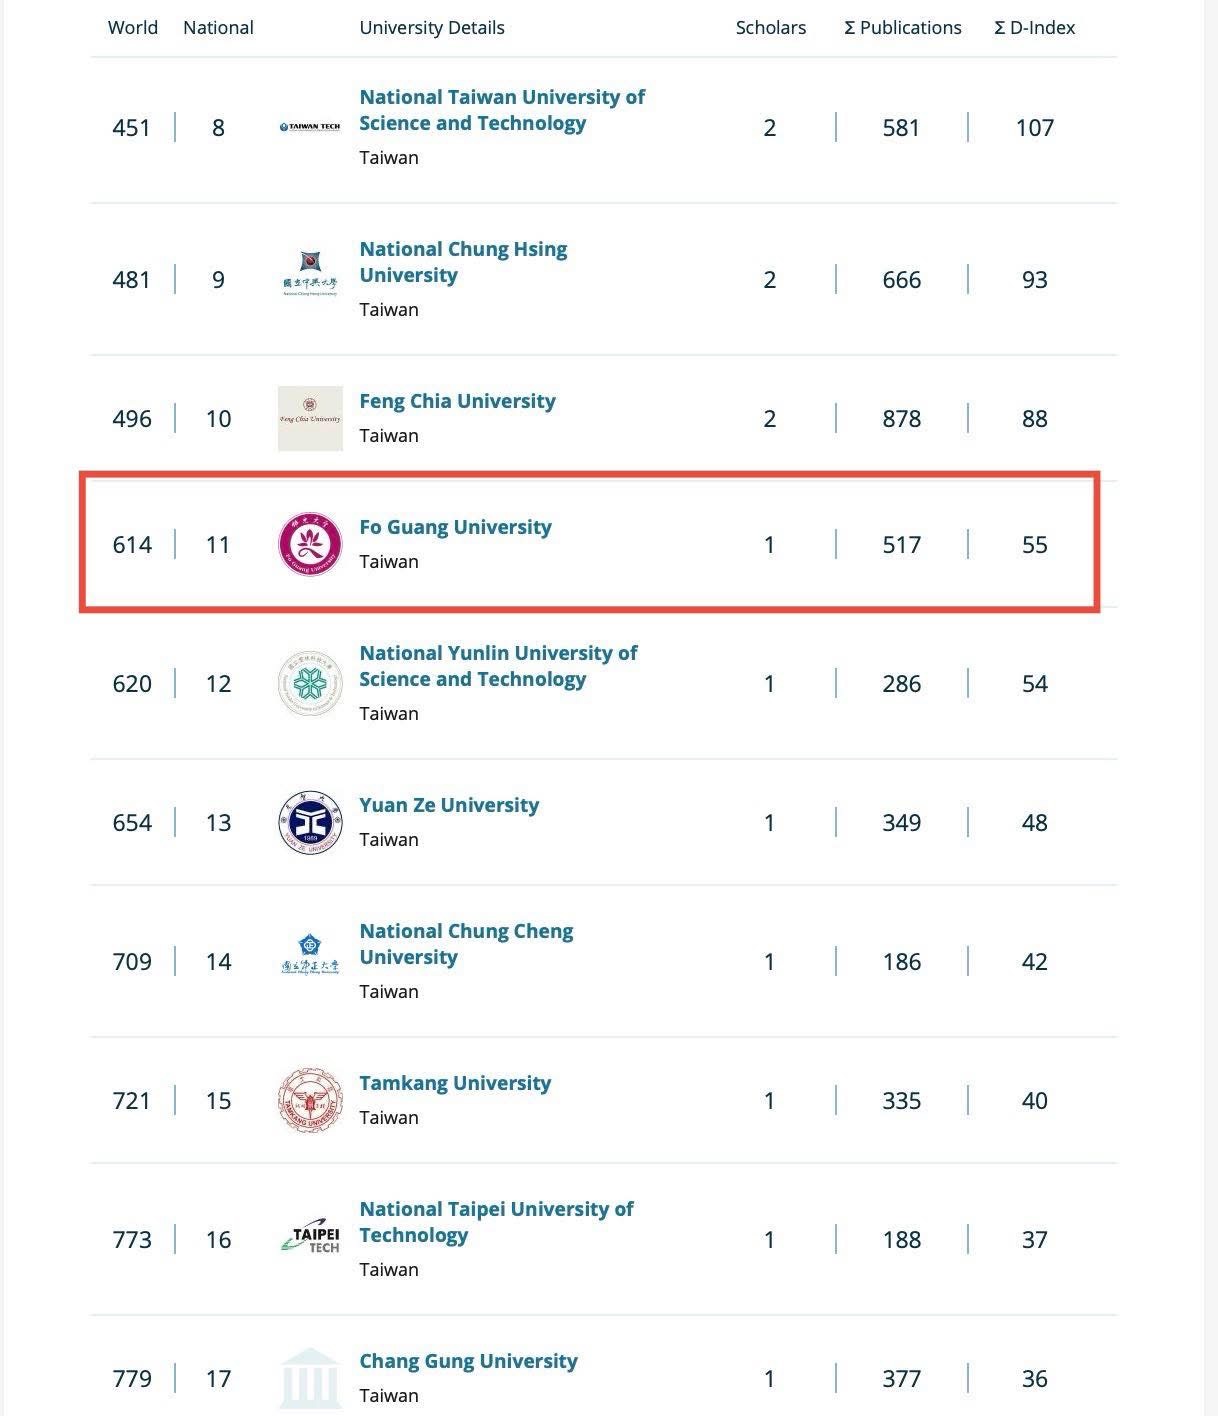
Task: Click publications value 581
Action: 901,128
